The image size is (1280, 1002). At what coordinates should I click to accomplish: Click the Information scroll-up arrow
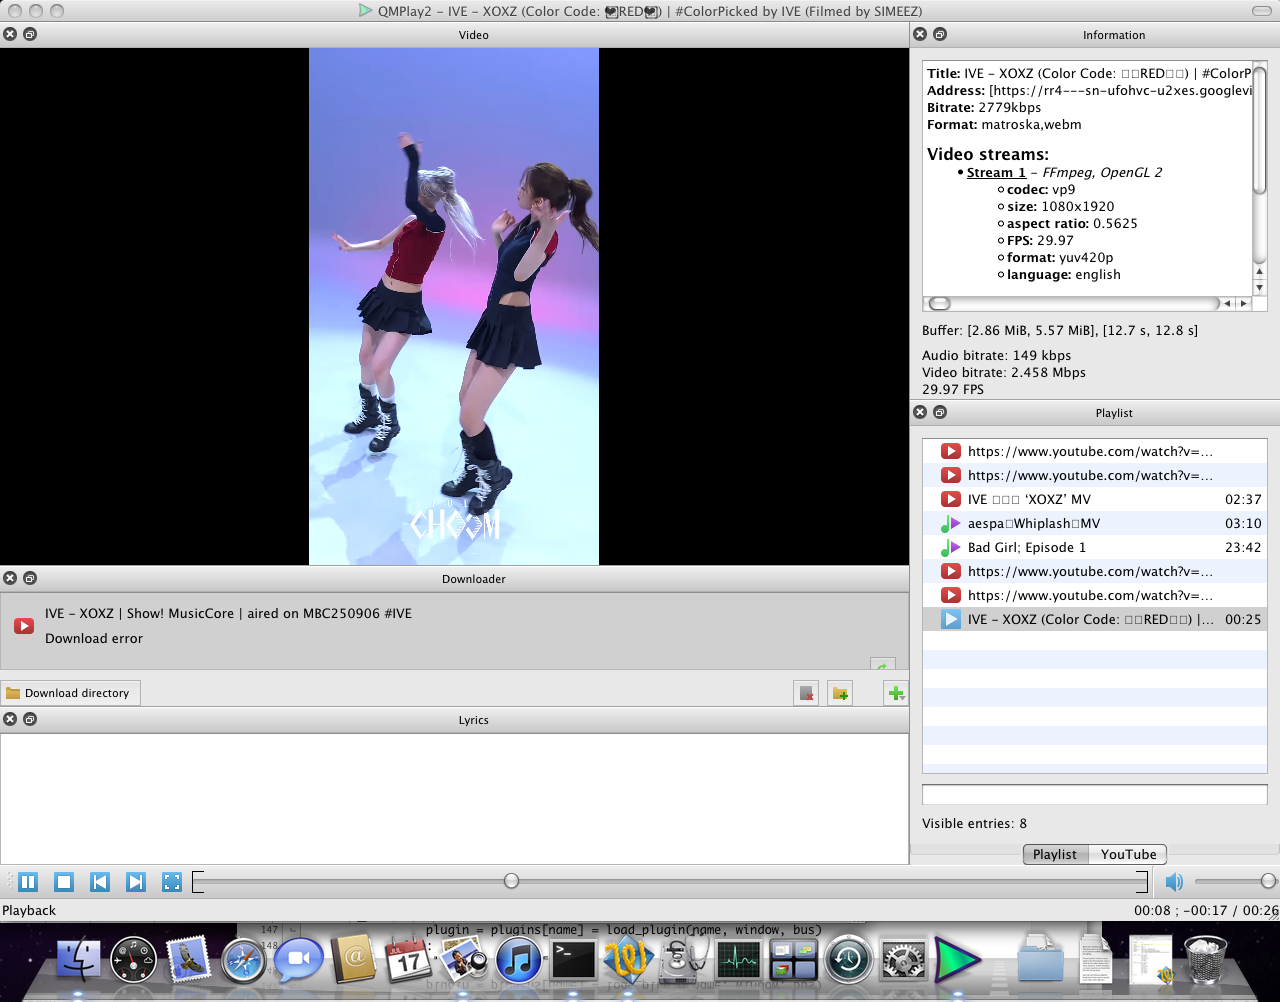(1260, 273)
